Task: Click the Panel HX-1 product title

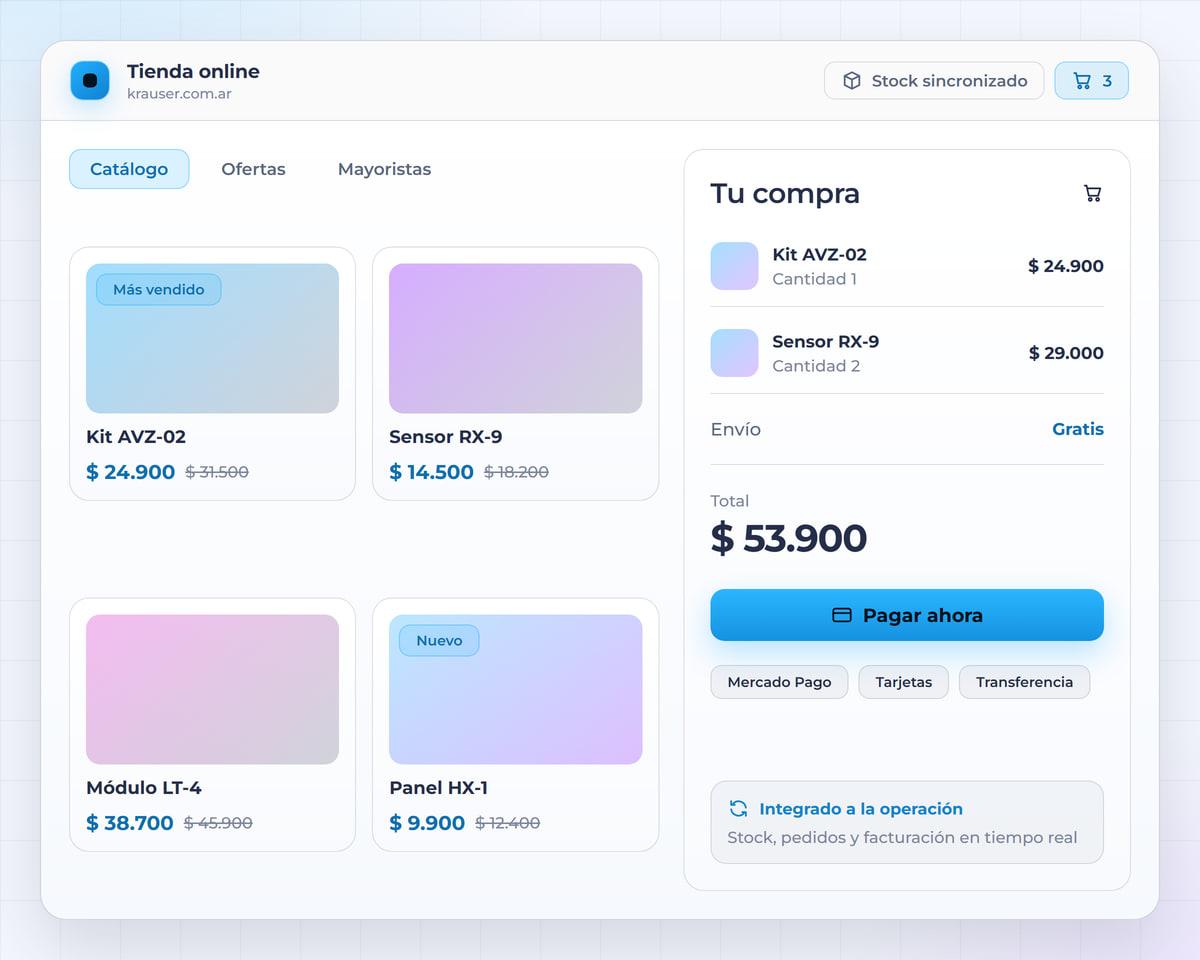Action: pos(438,788)
